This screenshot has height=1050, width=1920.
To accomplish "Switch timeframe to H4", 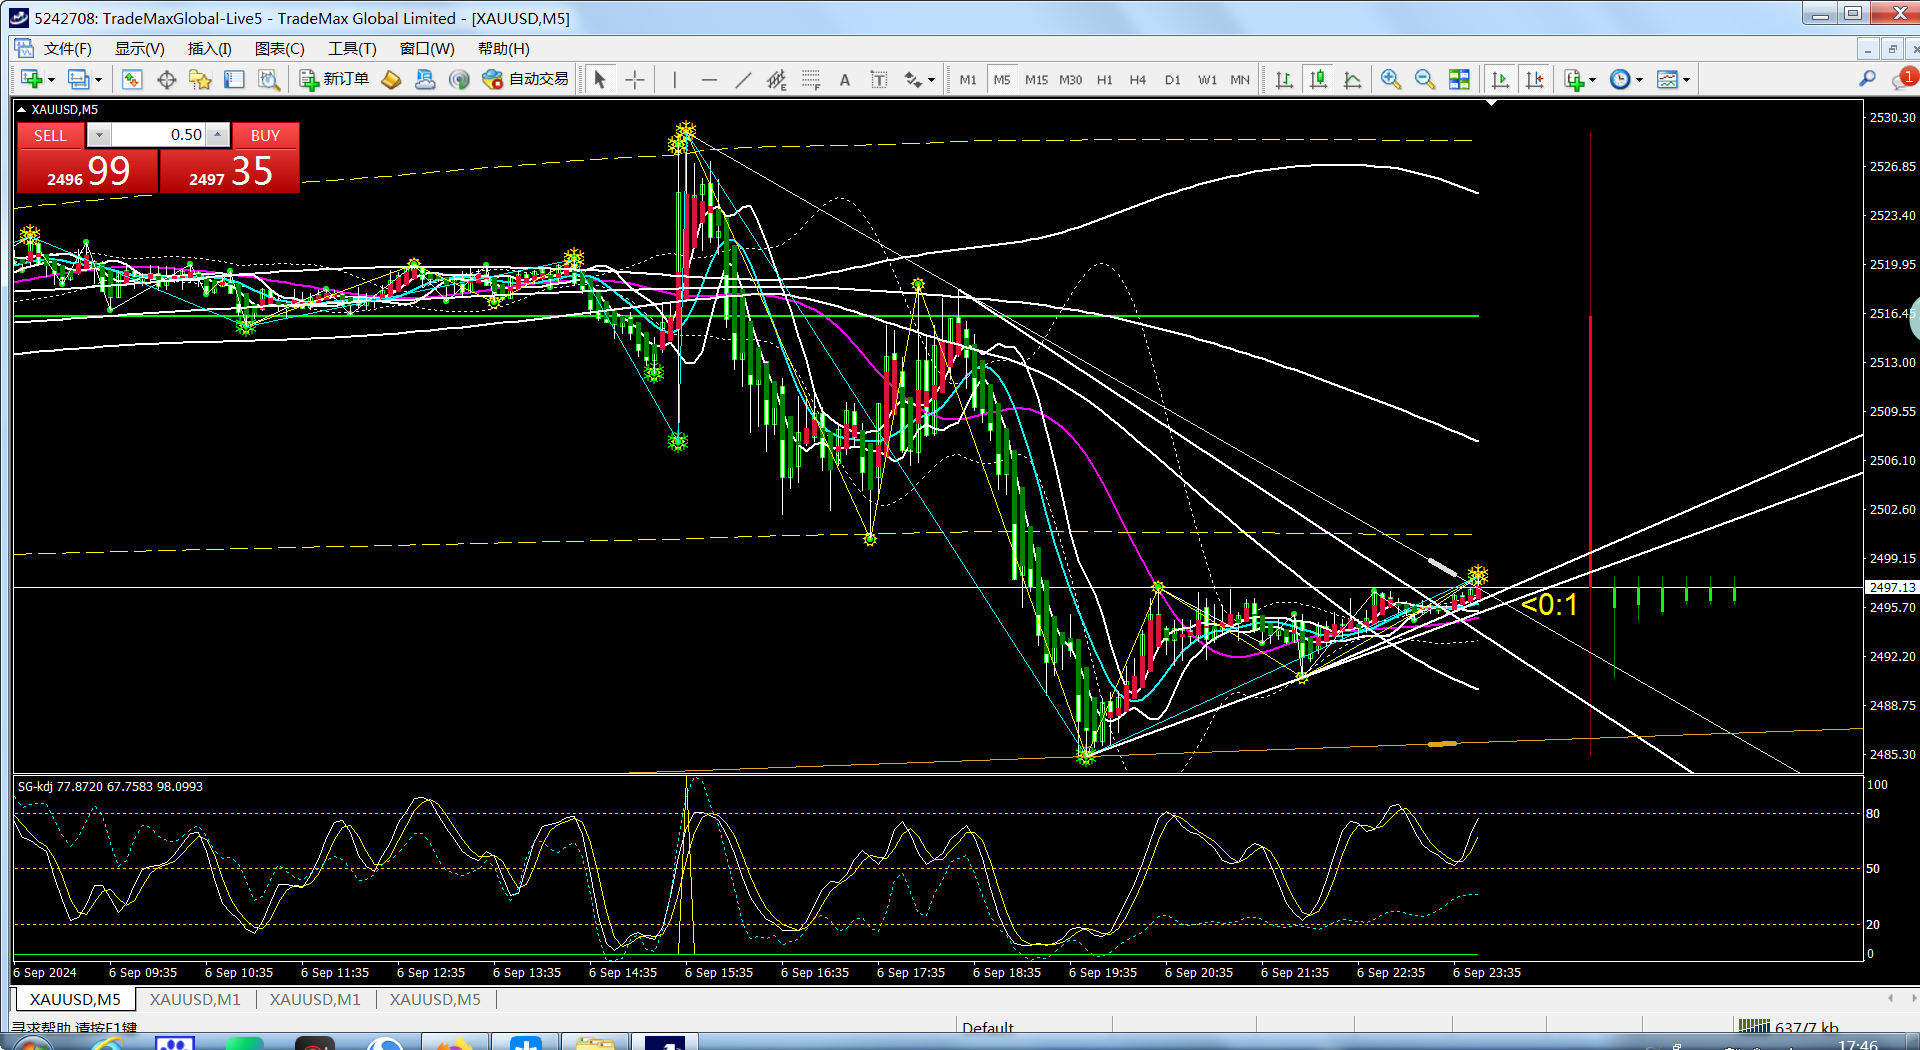I will point(1138,80).
